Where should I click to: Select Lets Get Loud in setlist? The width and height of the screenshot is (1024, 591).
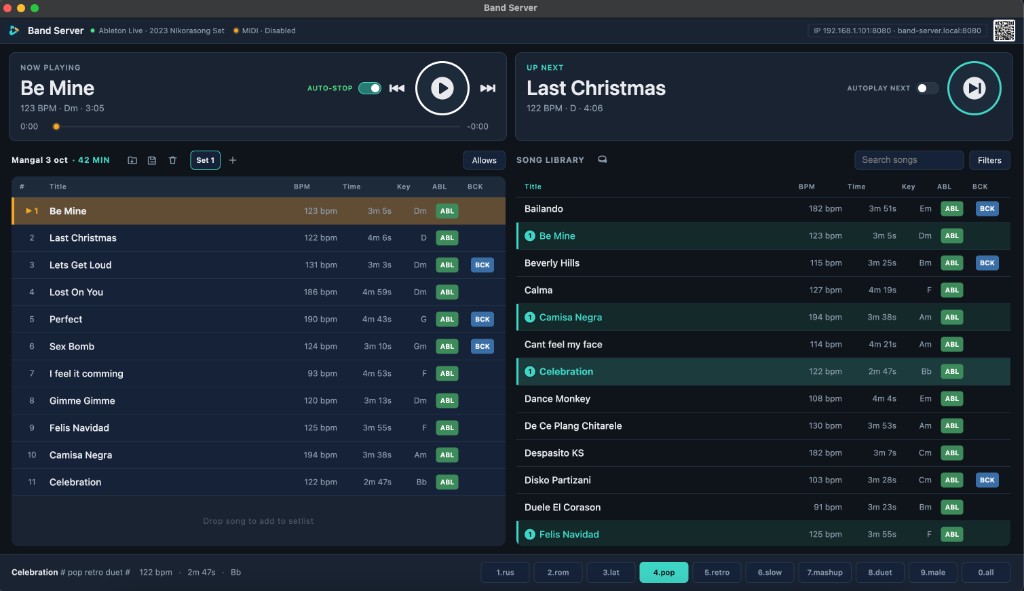(259, 265)
